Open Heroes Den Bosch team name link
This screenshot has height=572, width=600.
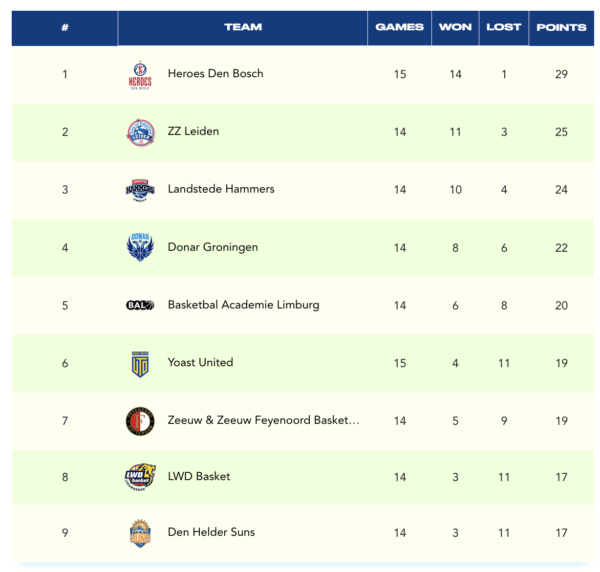point(215,74)
